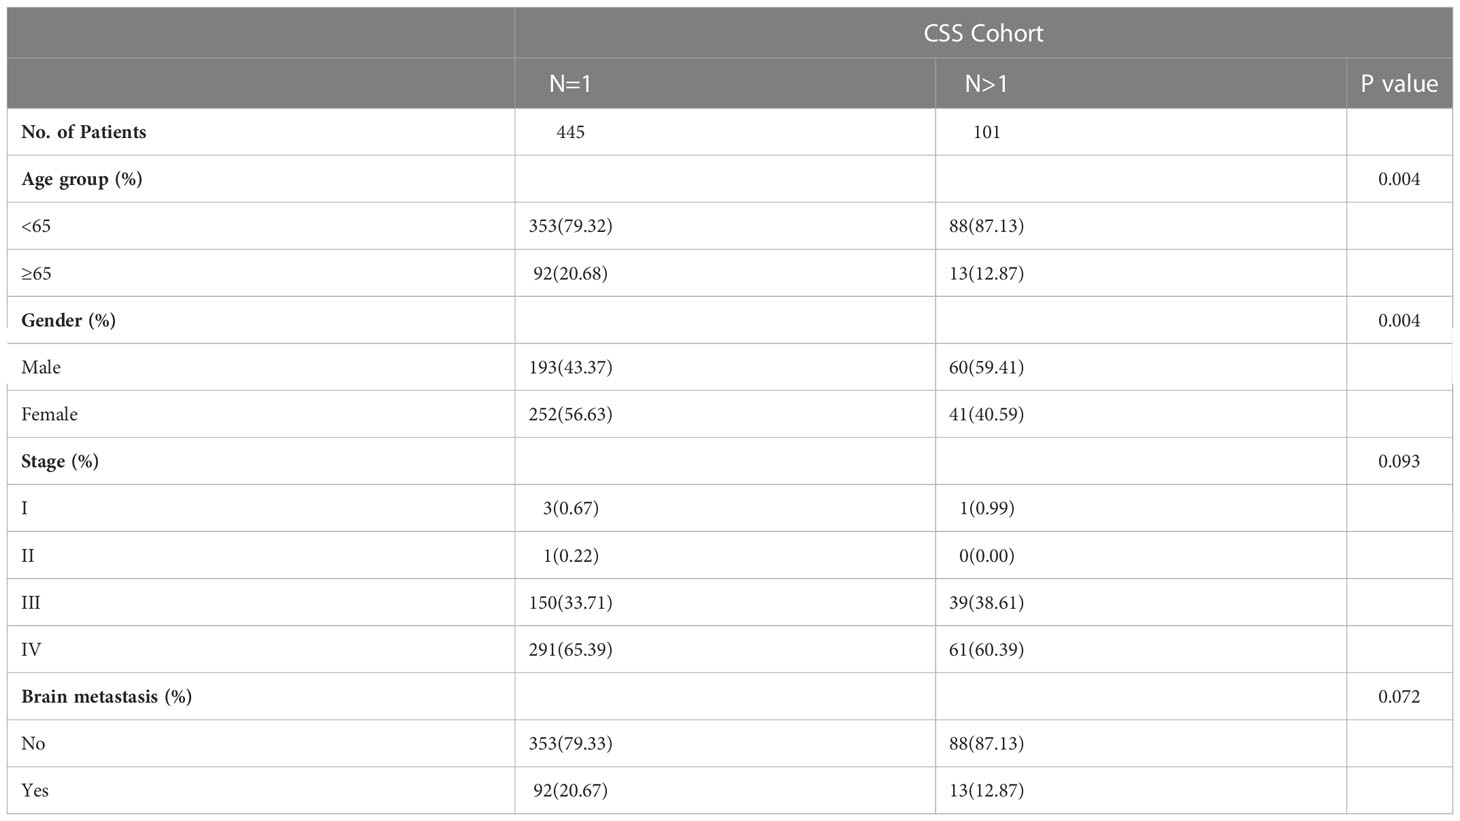Screen dimensions: 1460x821
Task: Select the Brain metastasis (%) row label
Action: [x=107, y=696]
